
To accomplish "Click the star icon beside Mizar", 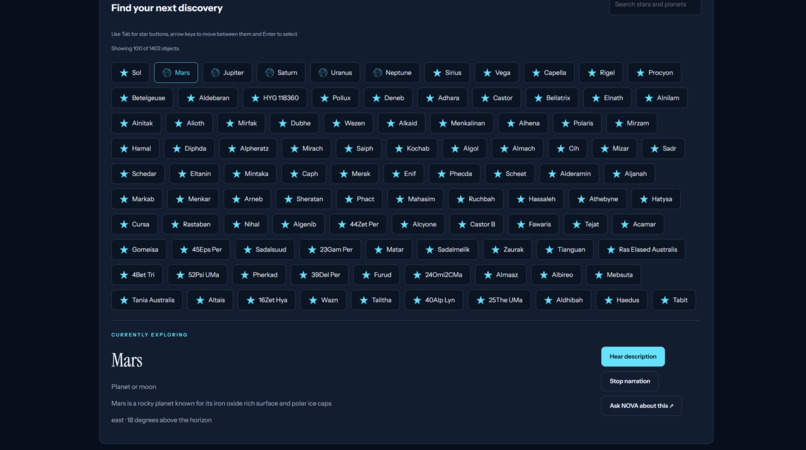I will point(604,148).
